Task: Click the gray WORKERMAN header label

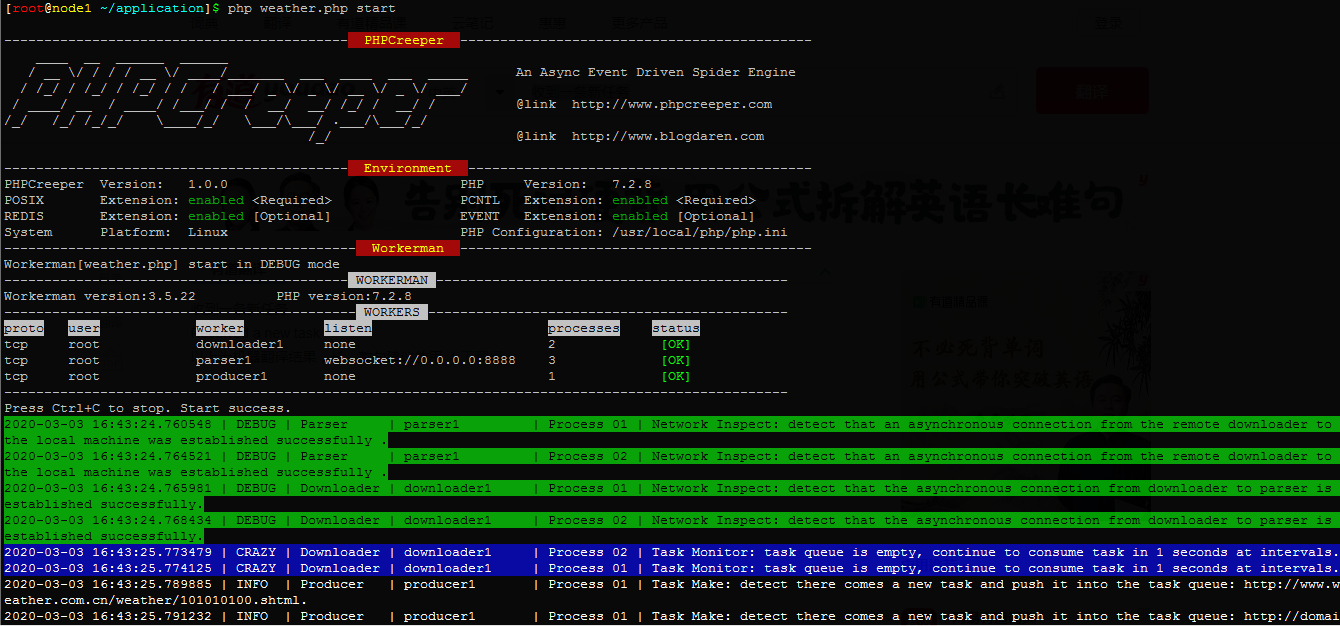Action: [x=392, y=280]
